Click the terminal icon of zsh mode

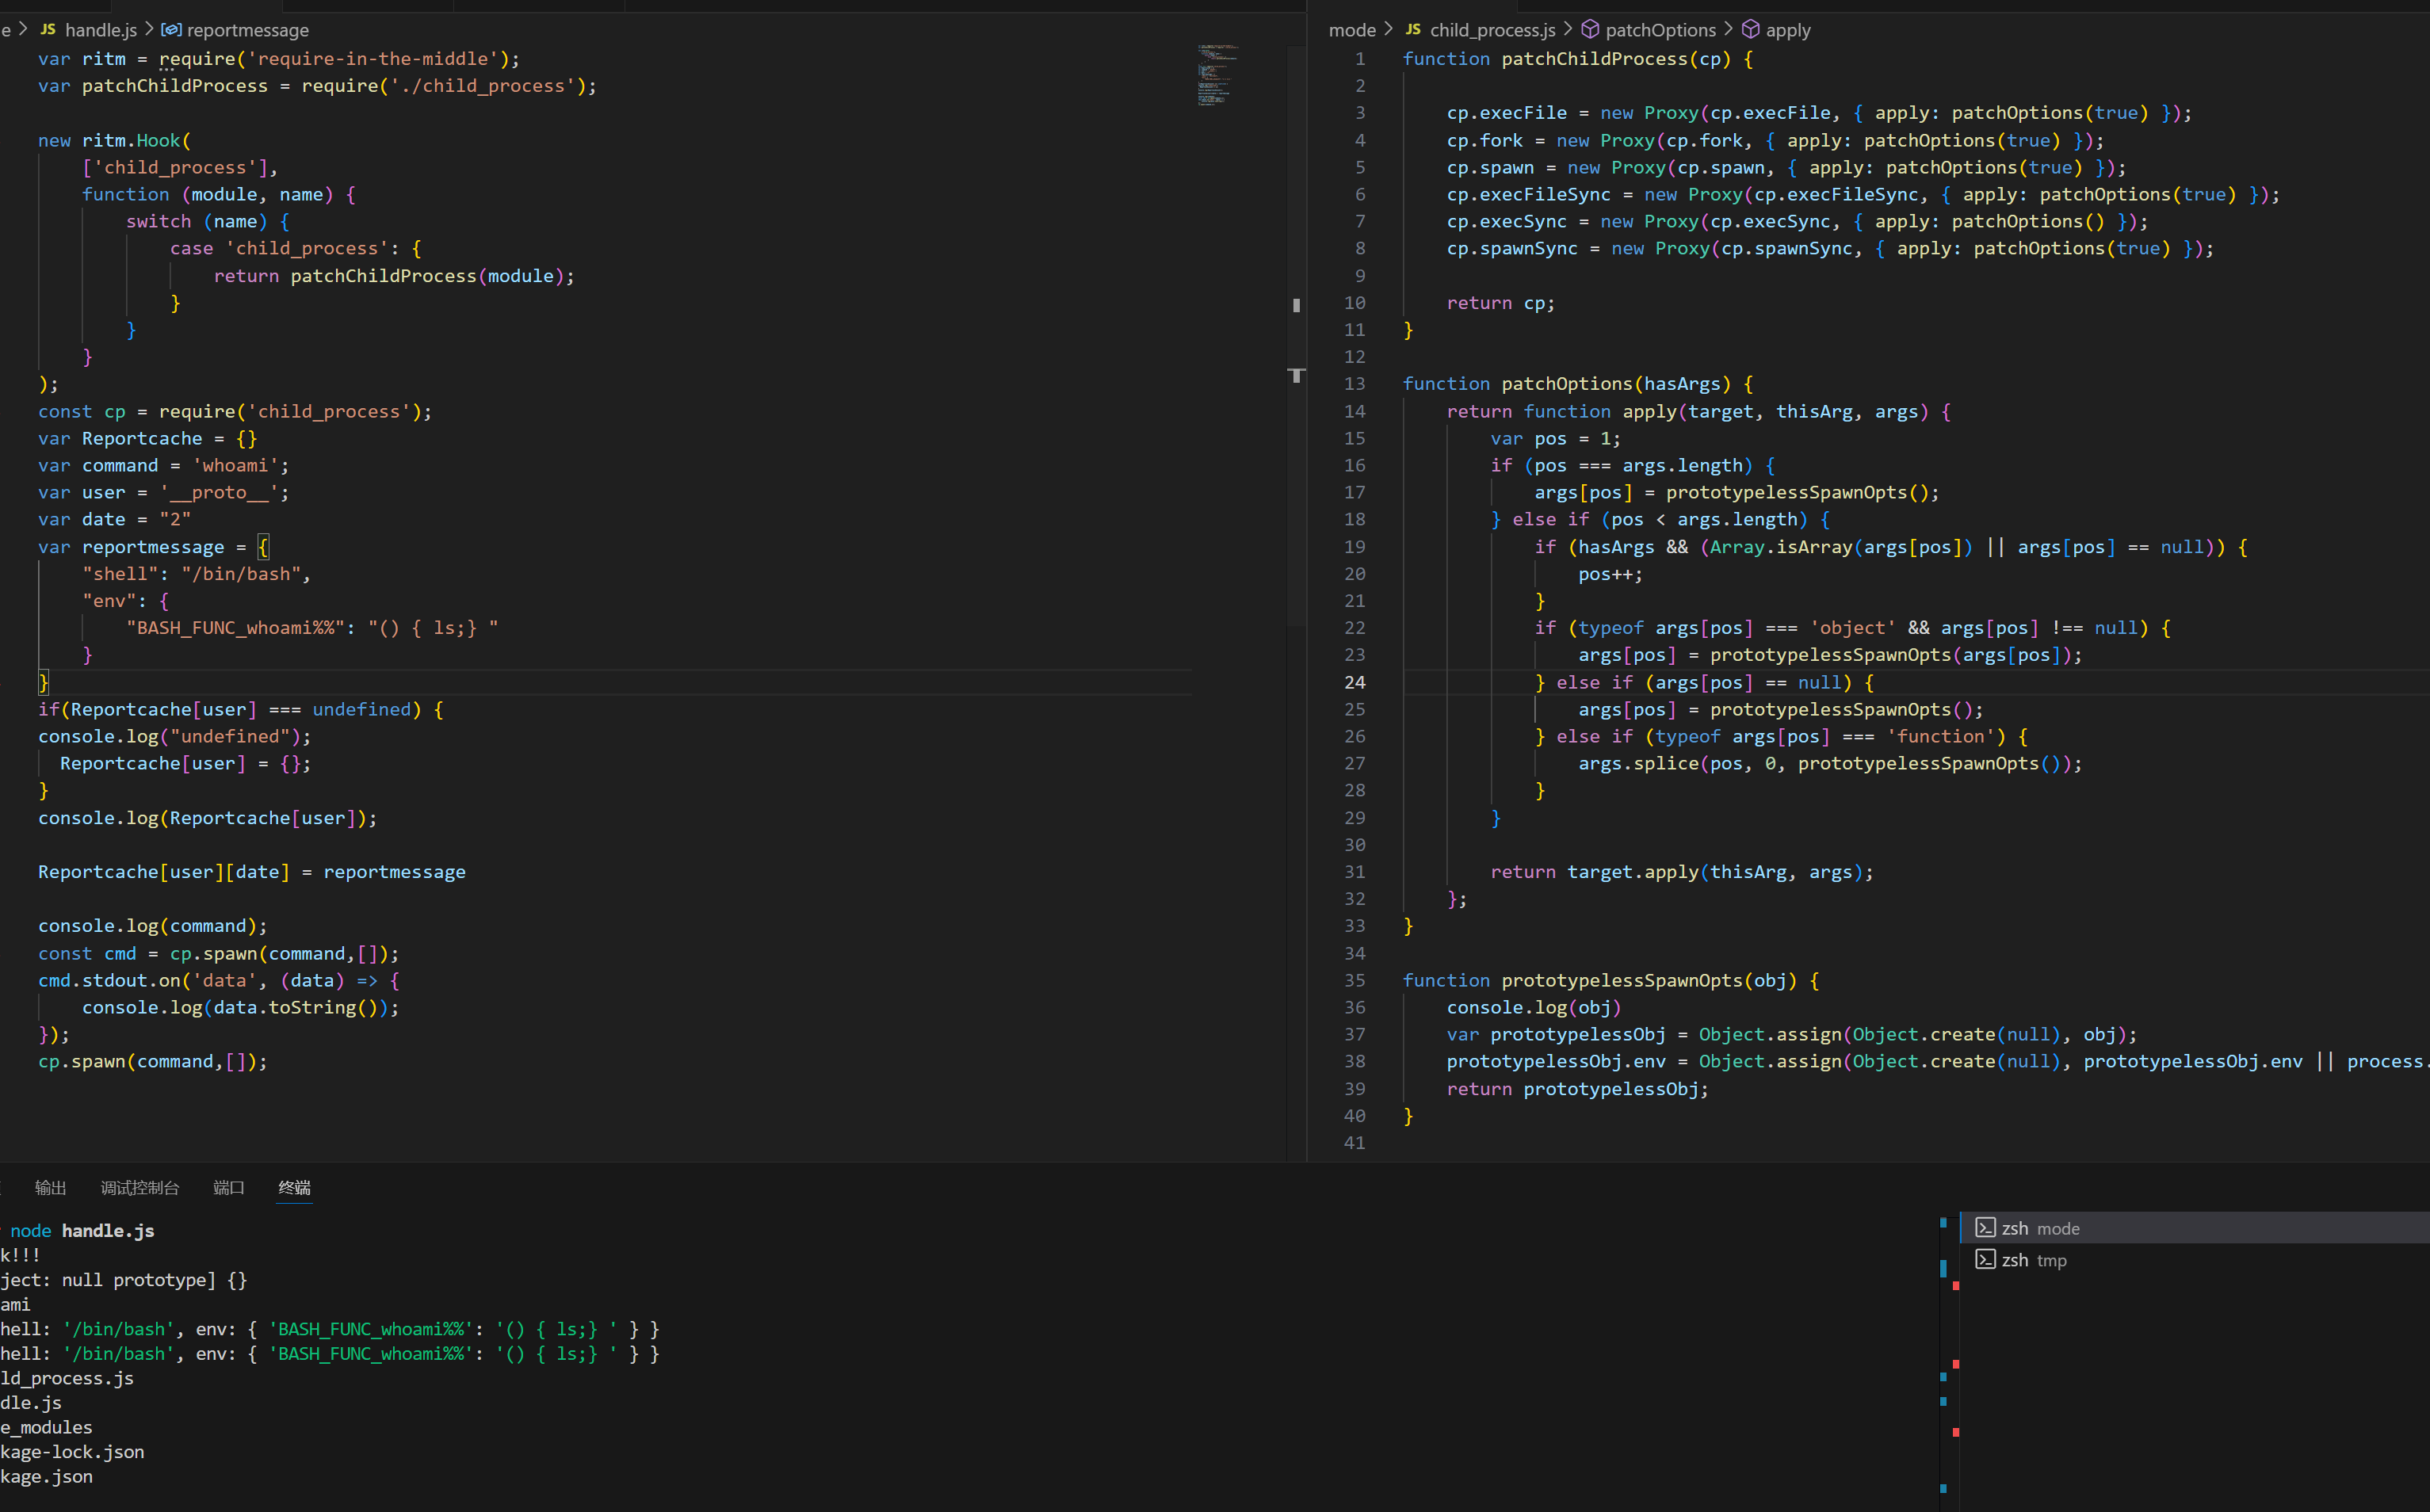click(x=1985, y=1228)
